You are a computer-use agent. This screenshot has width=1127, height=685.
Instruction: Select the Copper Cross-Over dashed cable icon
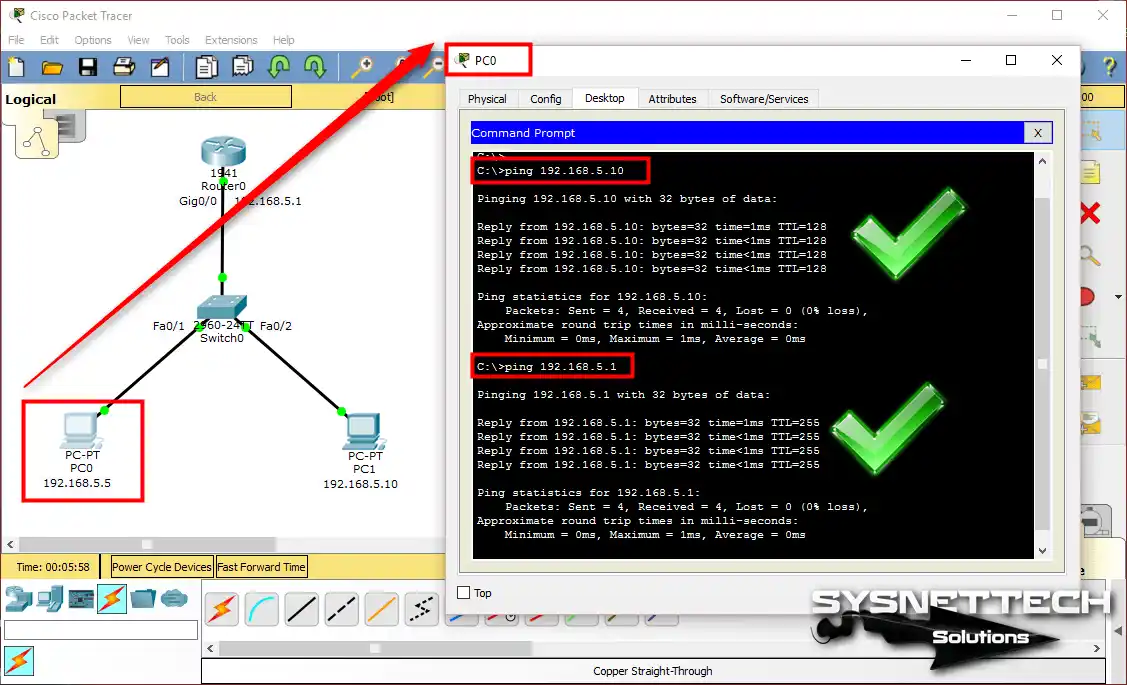(x=342, y=609)
